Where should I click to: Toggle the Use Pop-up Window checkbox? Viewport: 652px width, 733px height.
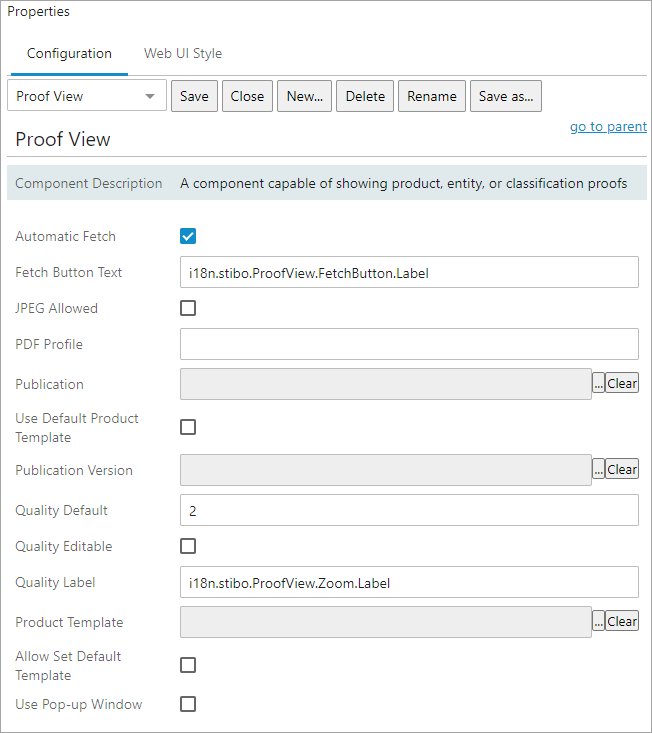[x=188, y=704]
